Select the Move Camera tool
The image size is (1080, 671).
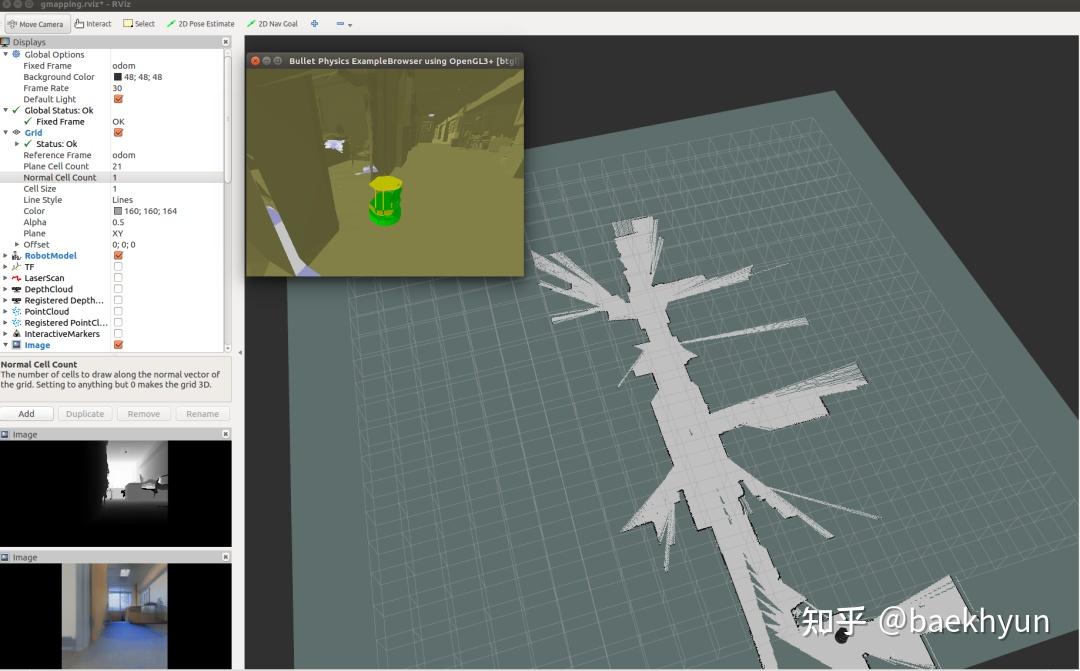click(x=36, y=23)
